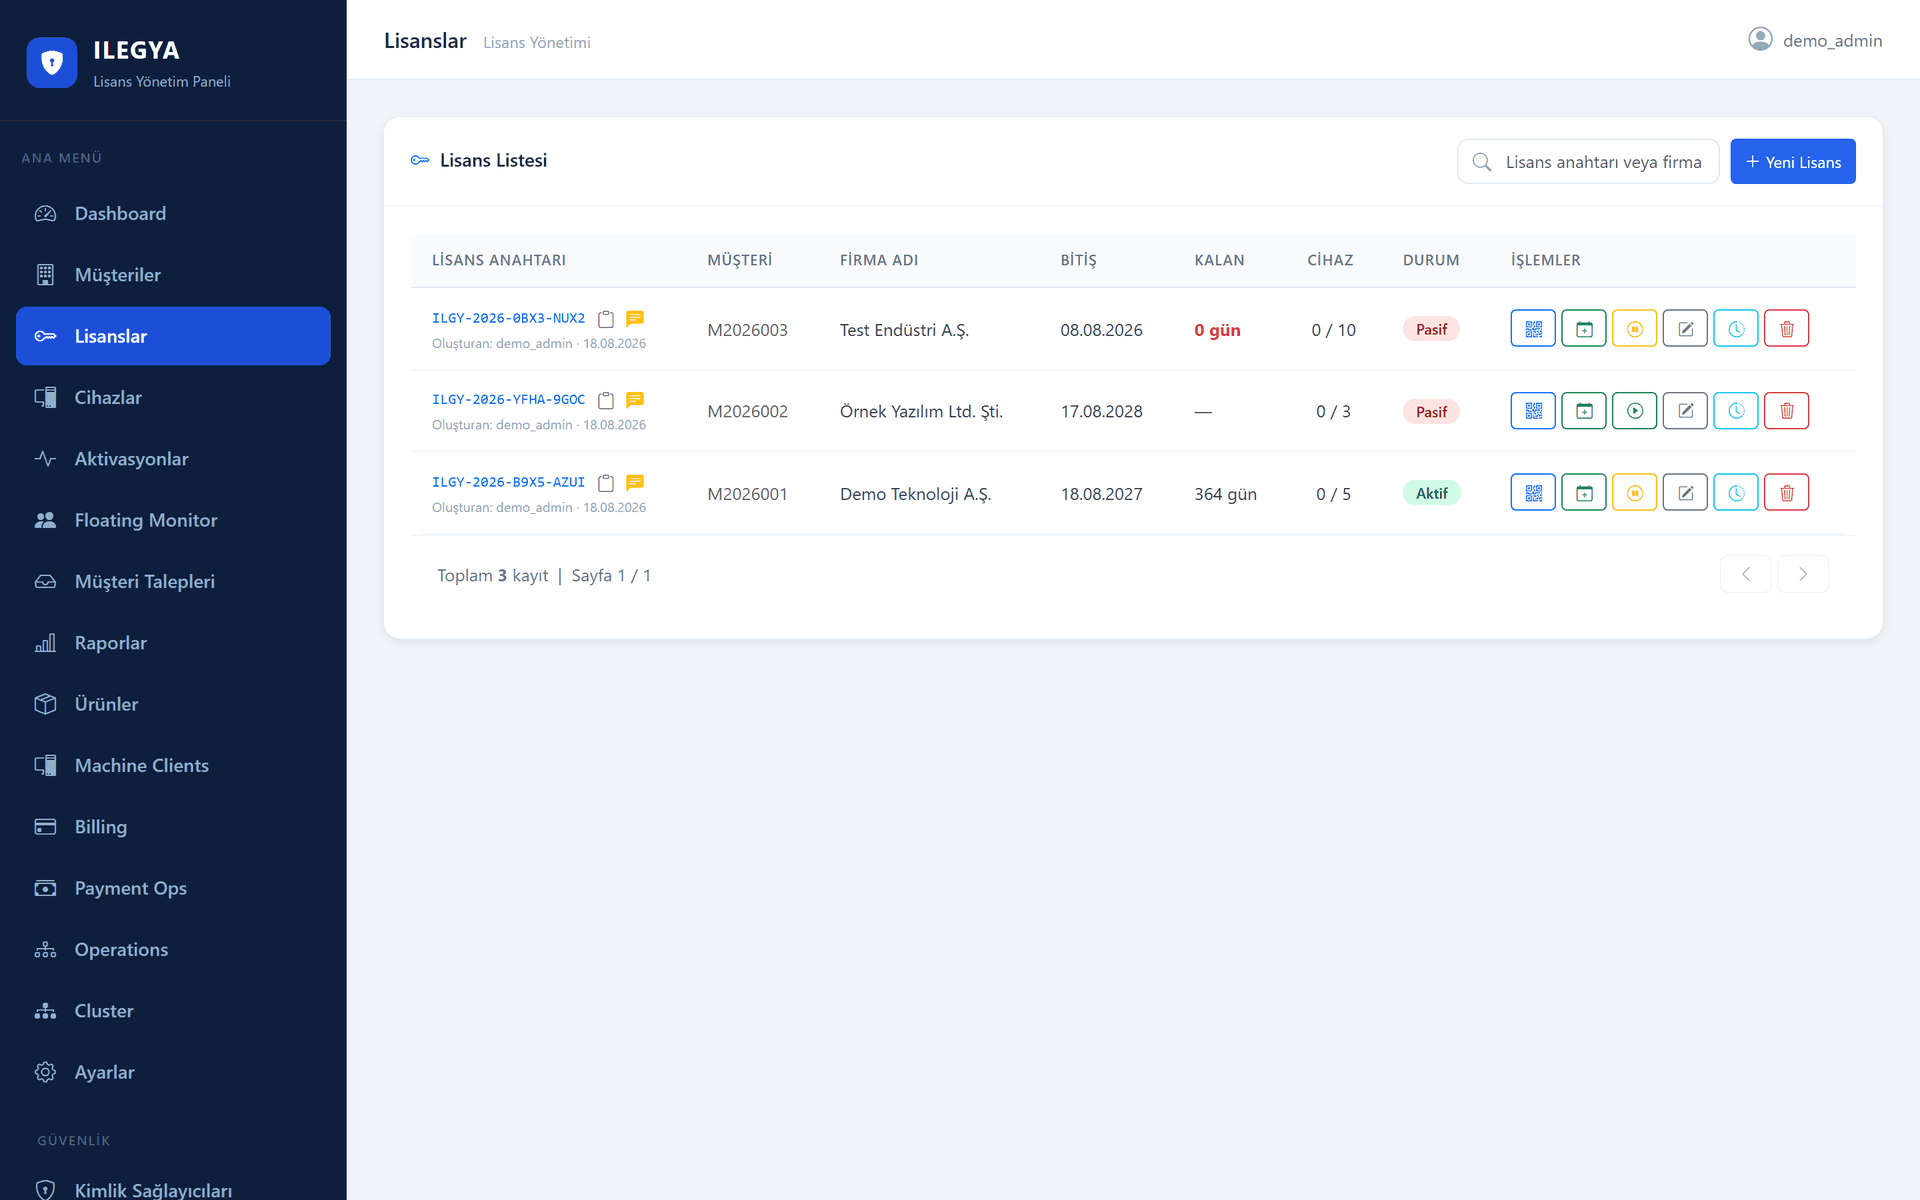Navigate to Aktivasyonlar
1920x1200 pixels.
click(x=173, y=459)
